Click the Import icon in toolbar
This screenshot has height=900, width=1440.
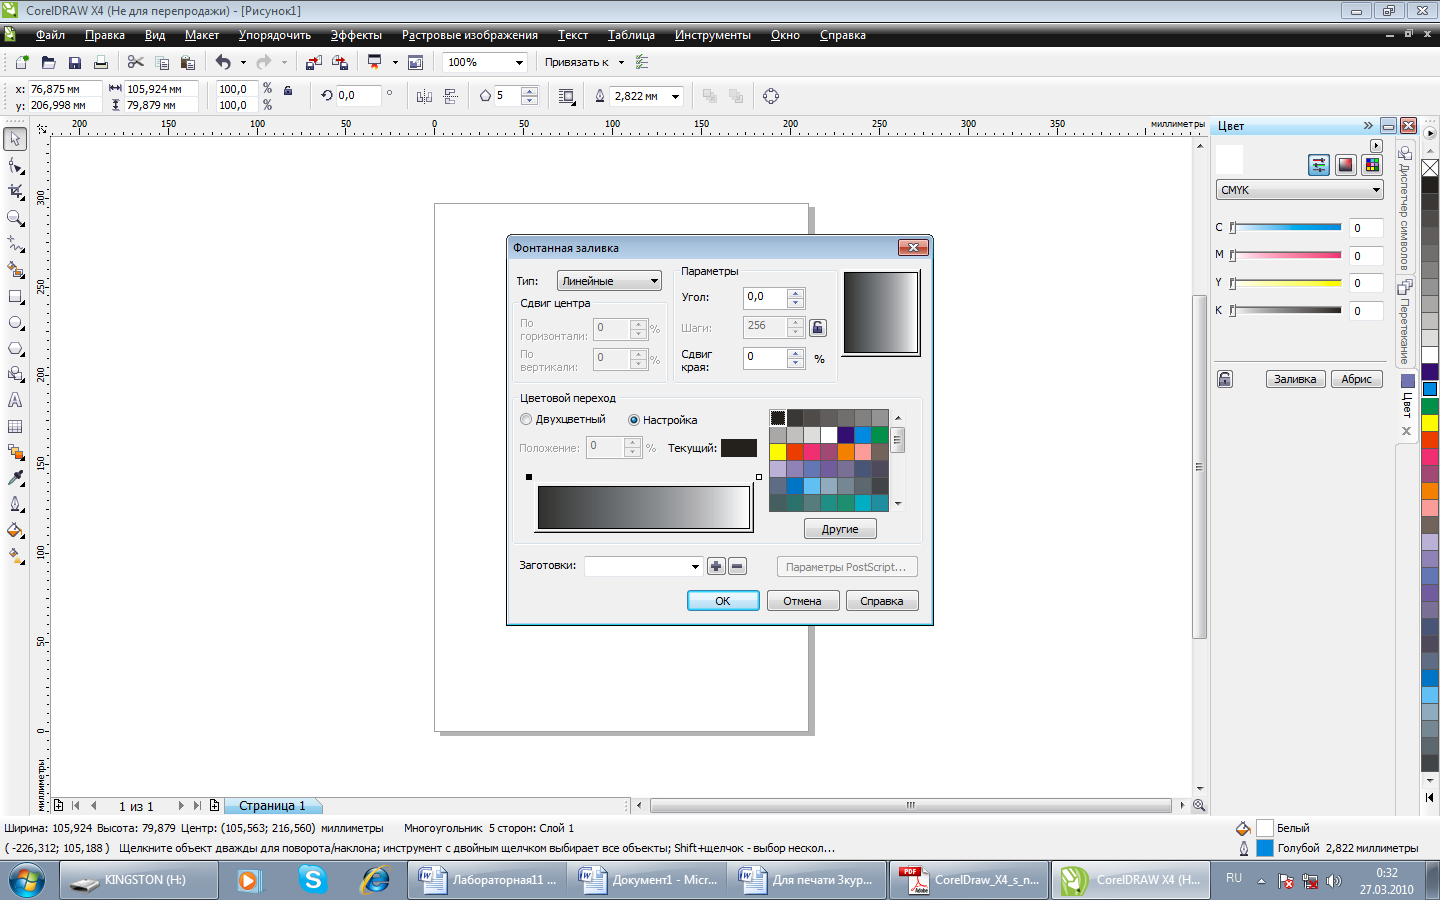(x=313, y=62)
